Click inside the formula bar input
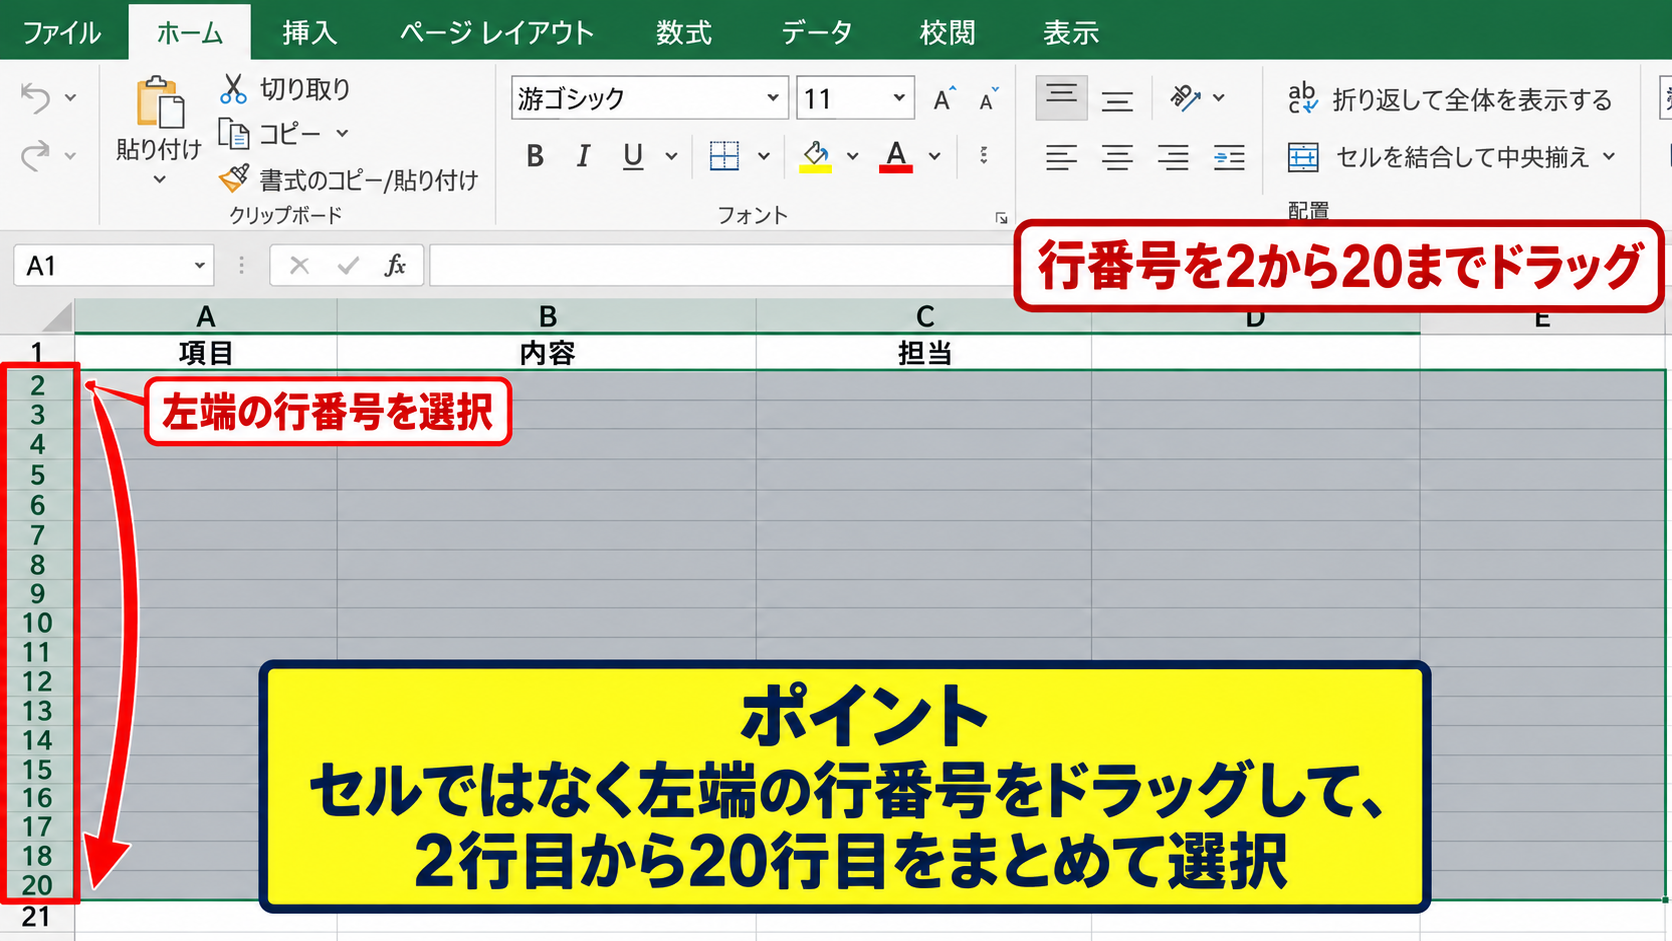Screen dimensions: 1672x941 tap(722, 265)
